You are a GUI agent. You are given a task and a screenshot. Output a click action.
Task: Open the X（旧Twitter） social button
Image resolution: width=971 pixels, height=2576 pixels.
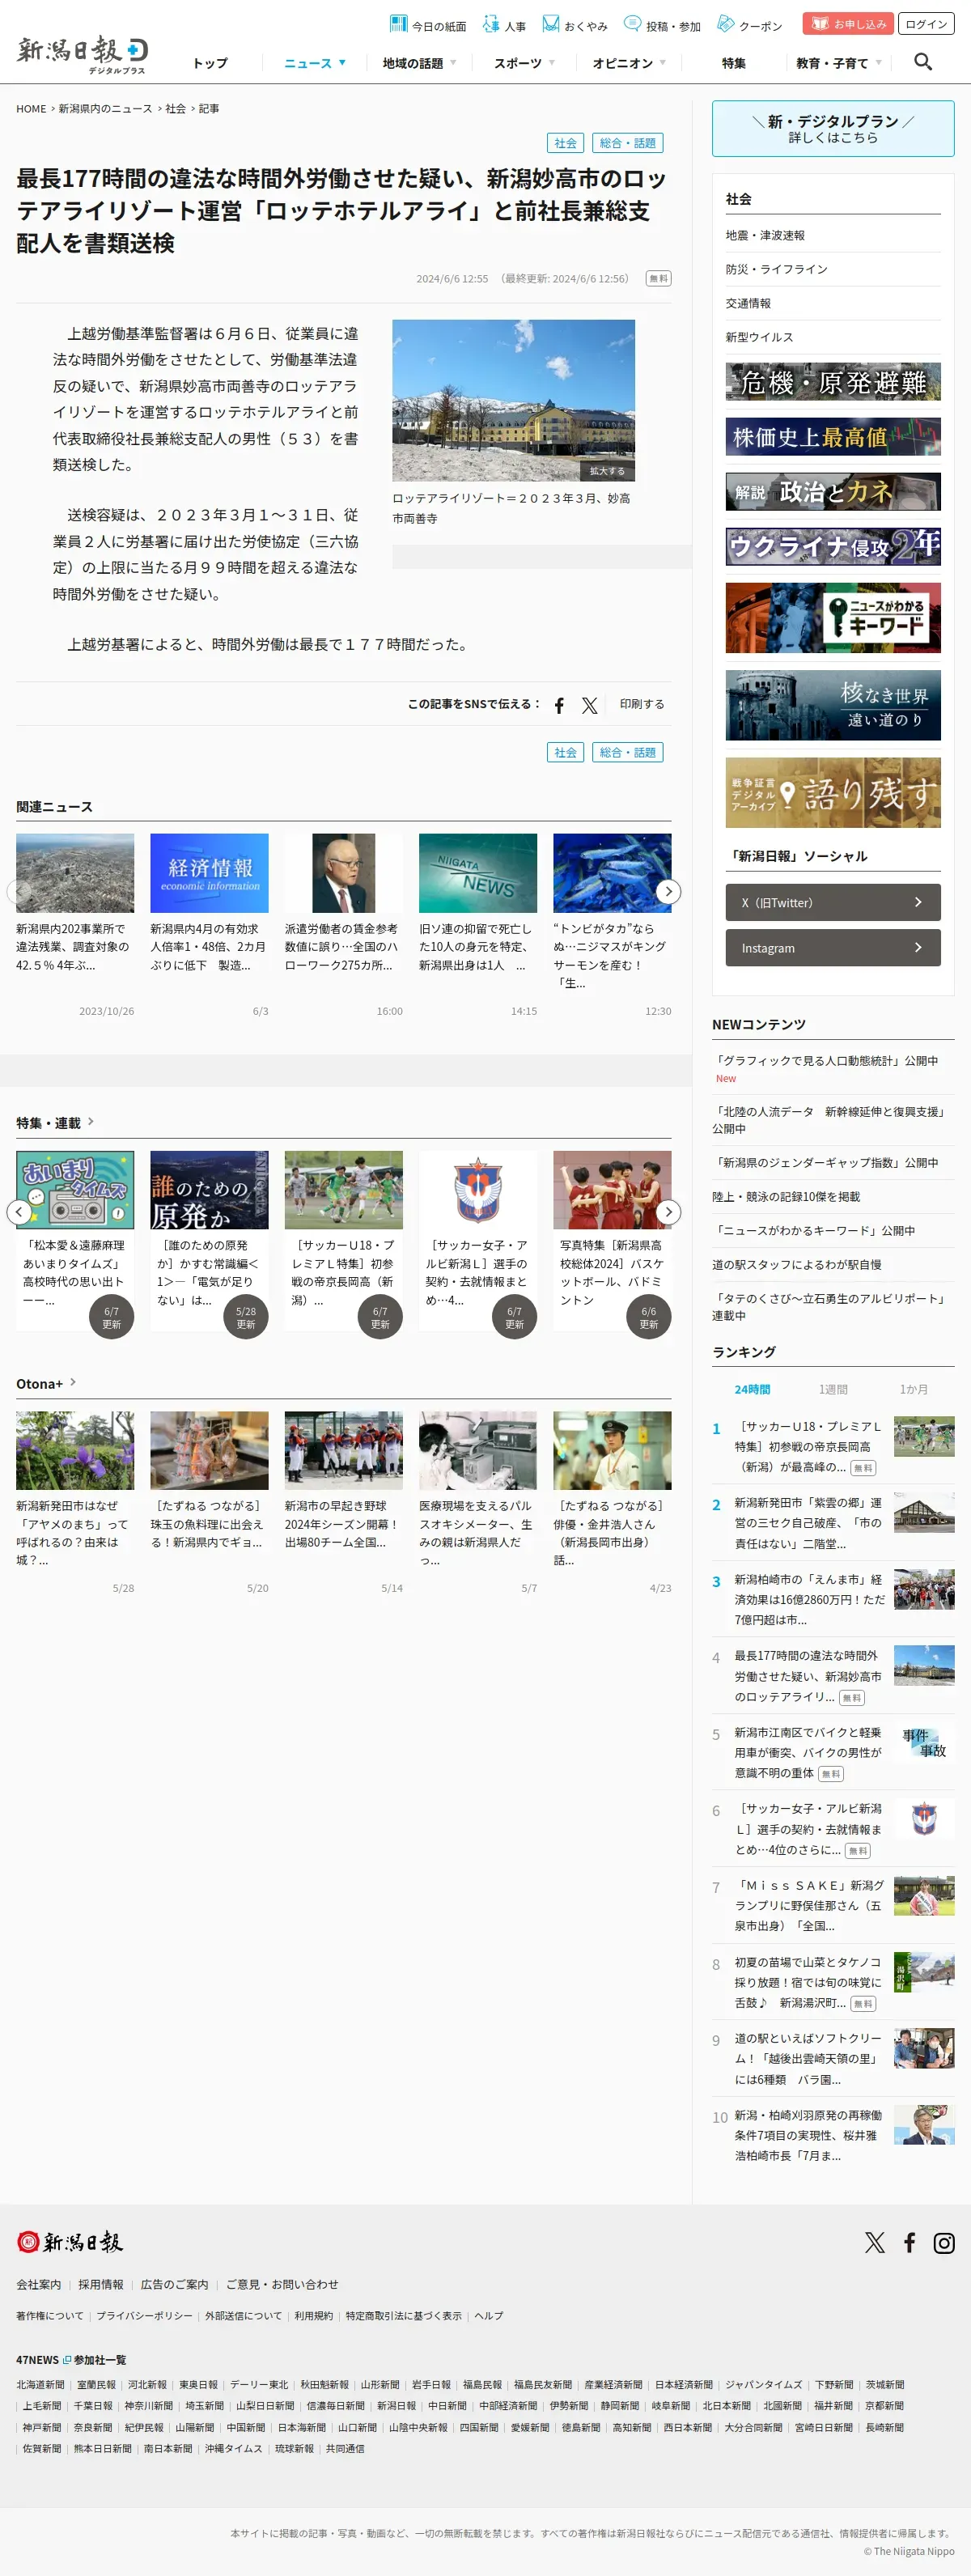coord(833,902)
